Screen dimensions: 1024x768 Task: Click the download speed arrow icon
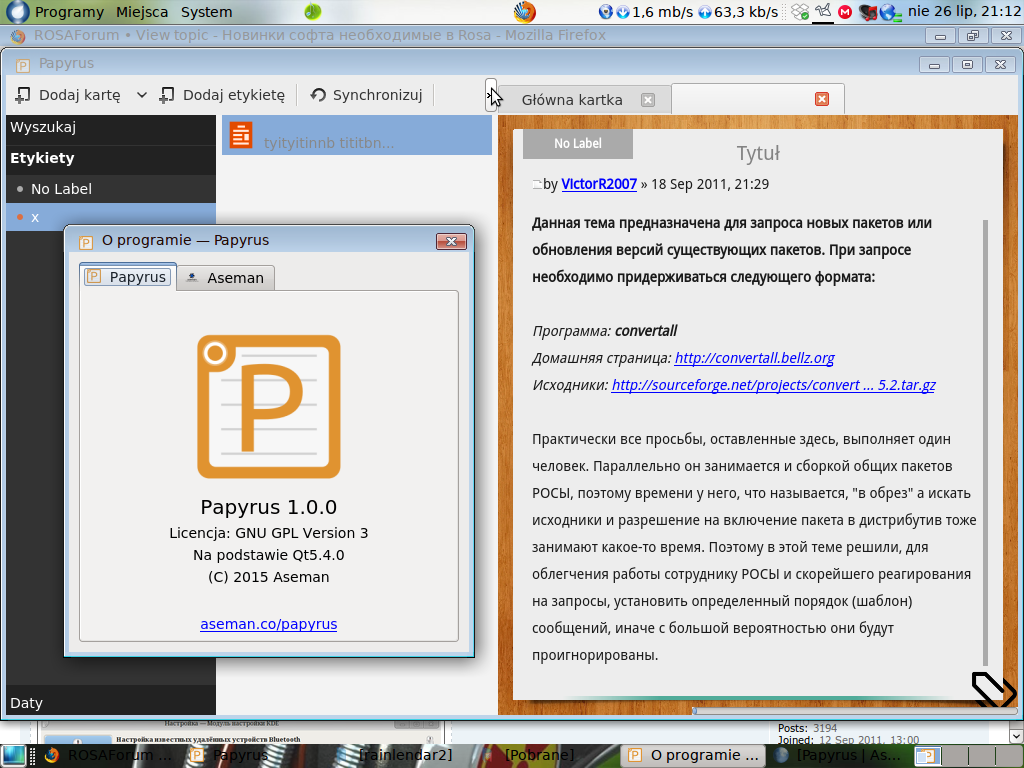click(622, 12)
